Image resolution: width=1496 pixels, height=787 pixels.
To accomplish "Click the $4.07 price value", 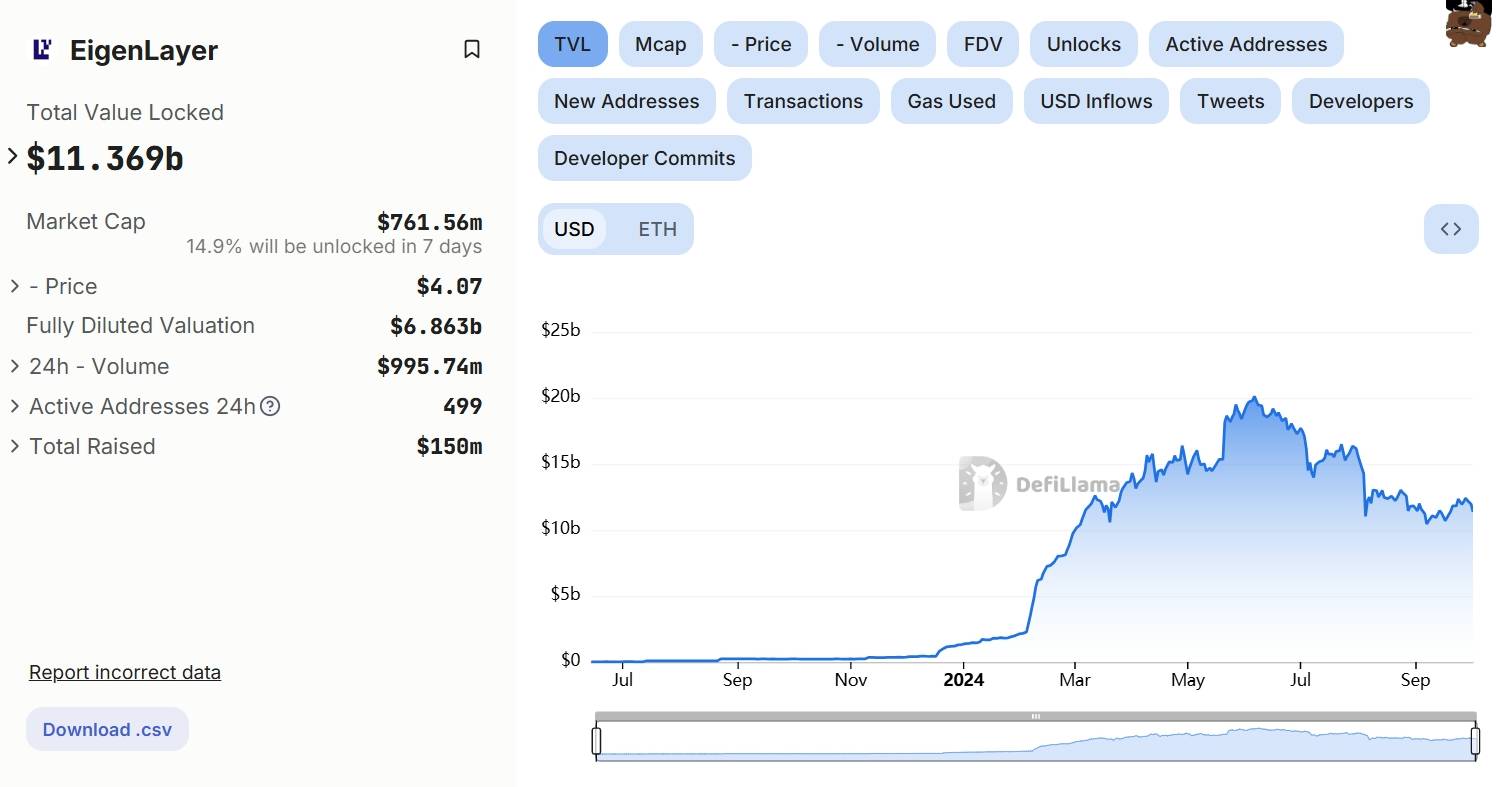I will click(450, 286).
